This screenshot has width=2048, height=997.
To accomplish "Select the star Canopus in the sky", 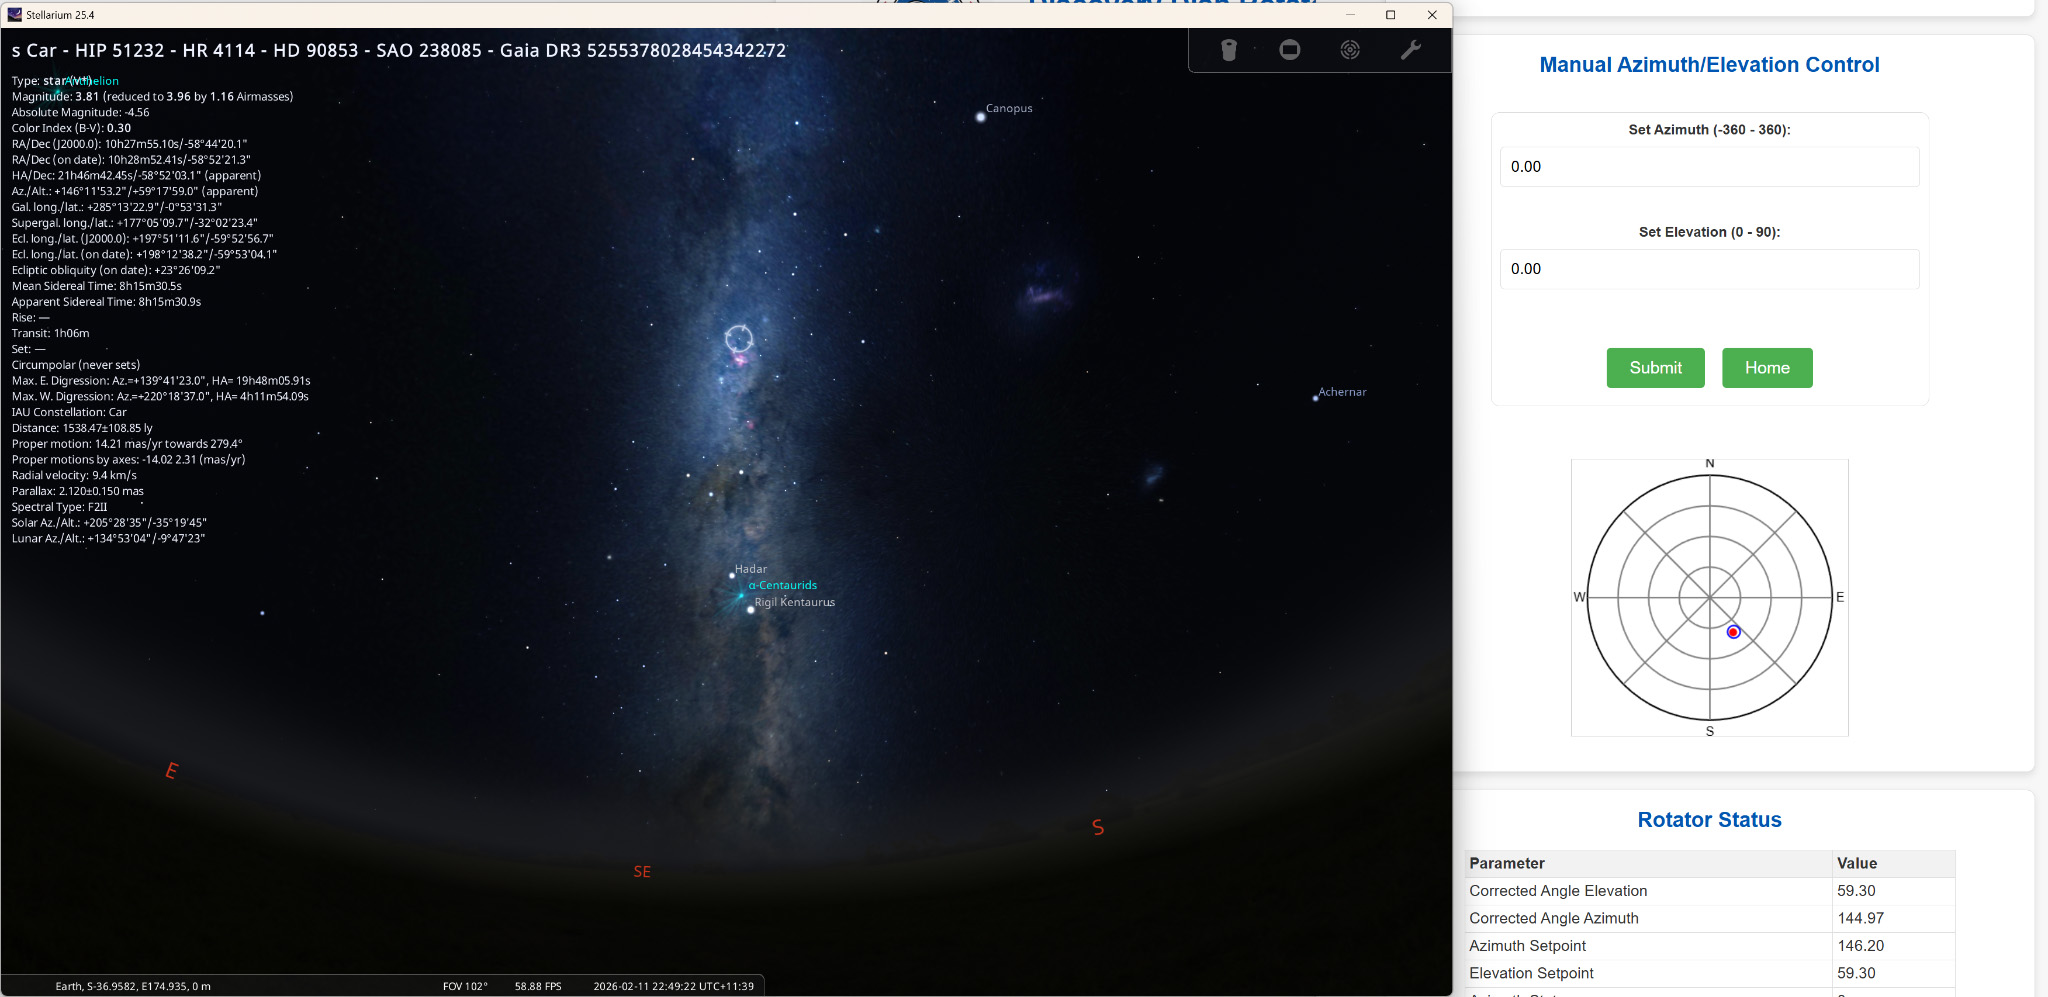I will pyautogui.click(x=981, y=117).
